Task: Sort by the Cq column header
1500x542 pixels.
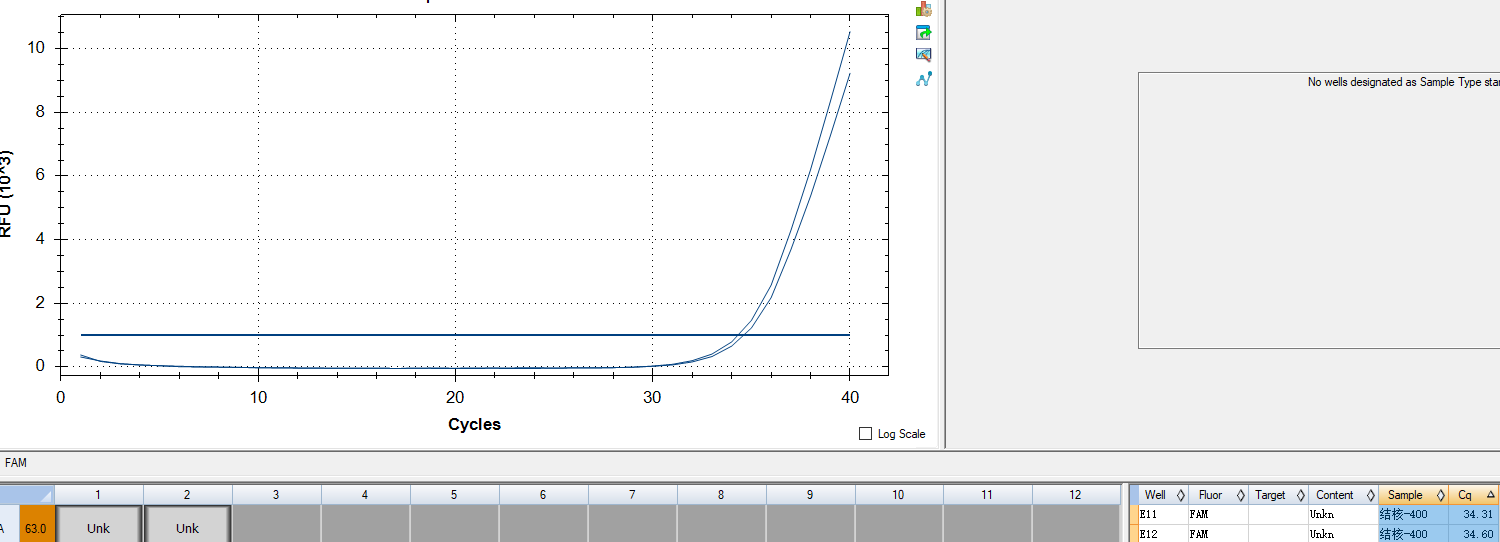Action: pos(1474,495)
